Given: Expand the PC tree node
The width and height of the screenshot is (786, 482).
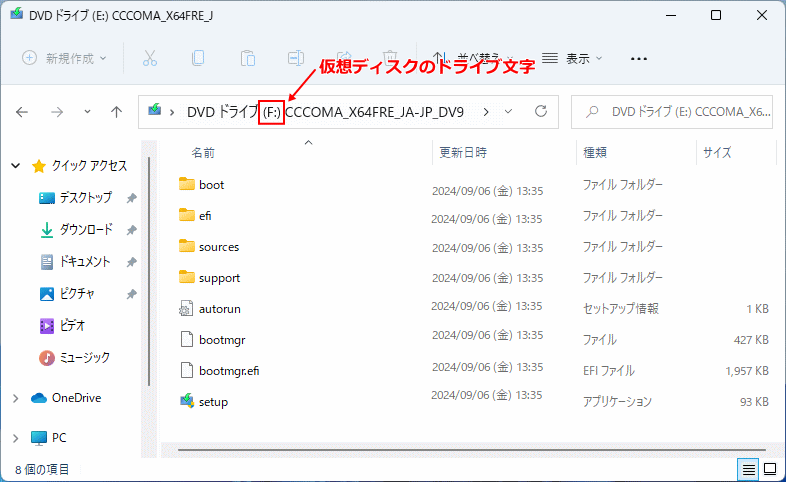Looking at the screenshot, I should point(14,438).
